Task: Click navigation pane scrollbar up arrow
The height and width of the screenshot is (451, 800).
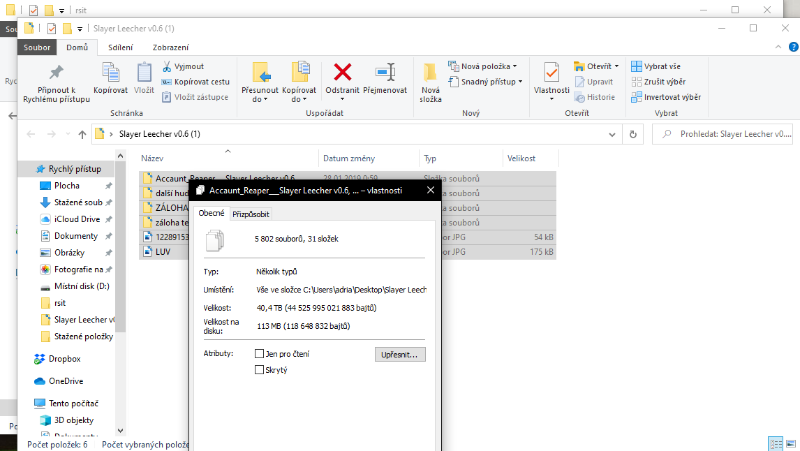Action: tap(120, 156)
